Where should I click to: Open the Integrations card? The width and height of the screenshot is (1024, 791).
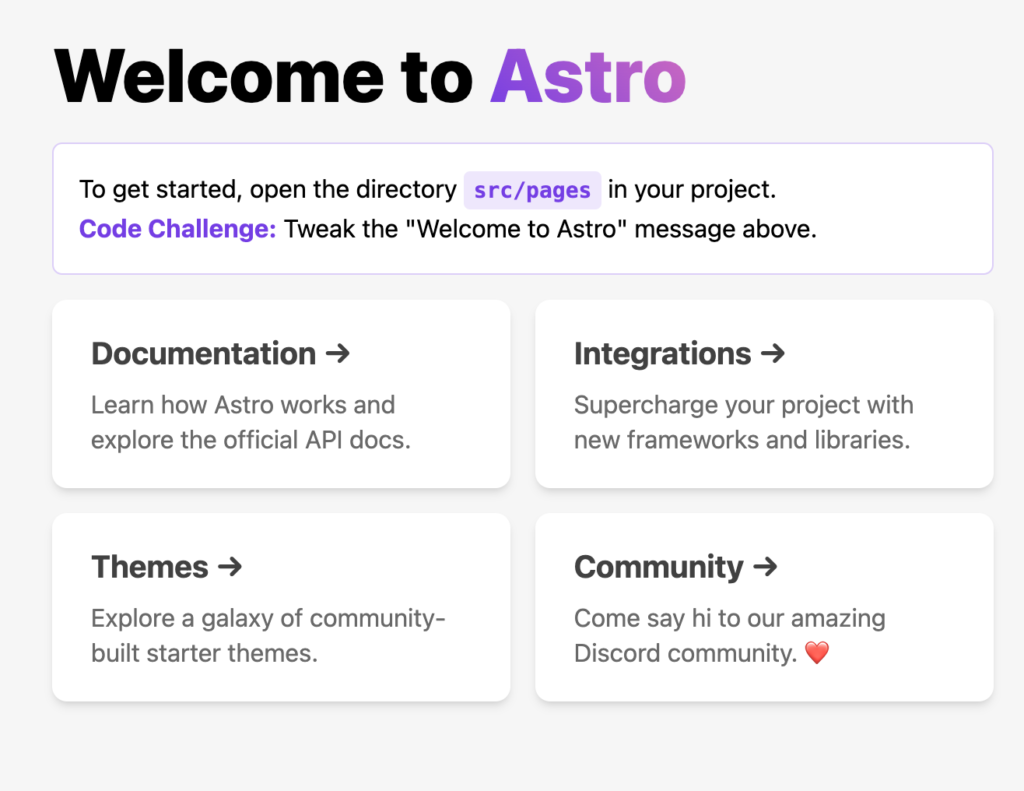[764, 394]
